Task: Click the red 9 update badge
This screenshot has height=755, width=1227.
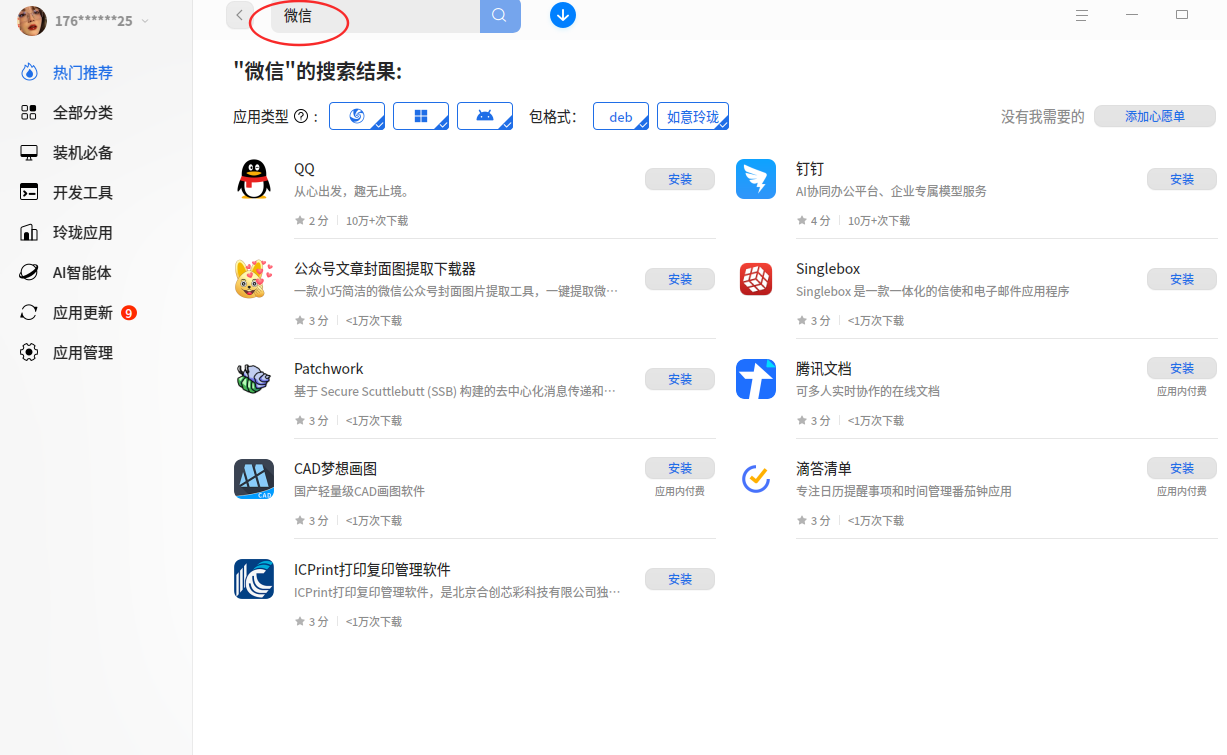Action: click(x=129, y=313)
